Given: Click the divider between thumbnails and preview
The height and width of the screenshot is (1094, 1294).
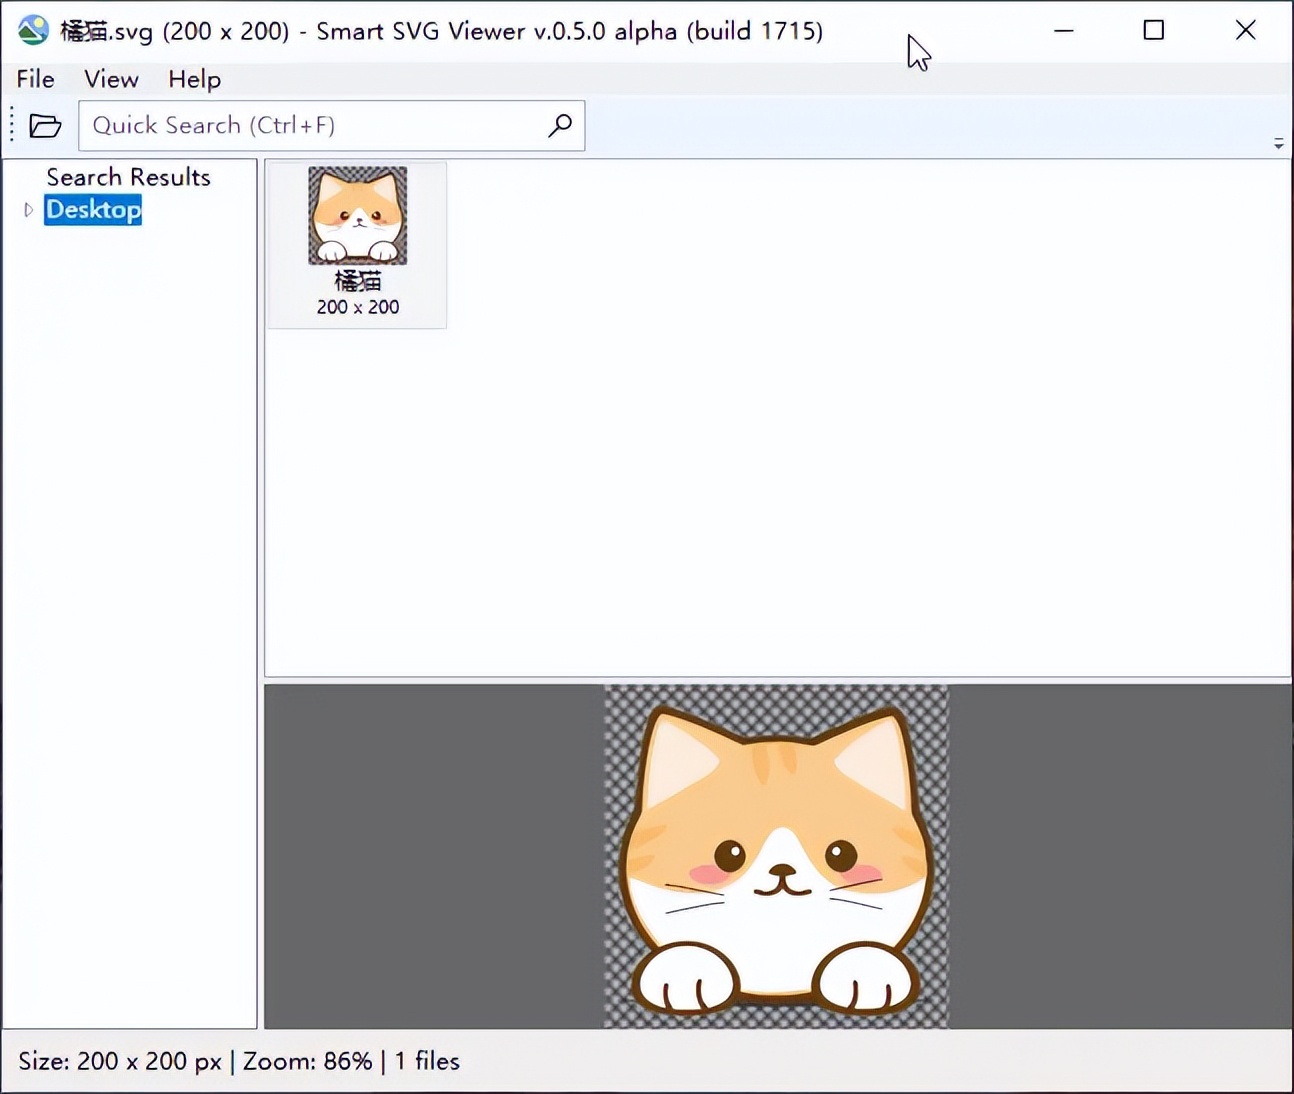Looking at the screenshot, I should coord(777,680).
